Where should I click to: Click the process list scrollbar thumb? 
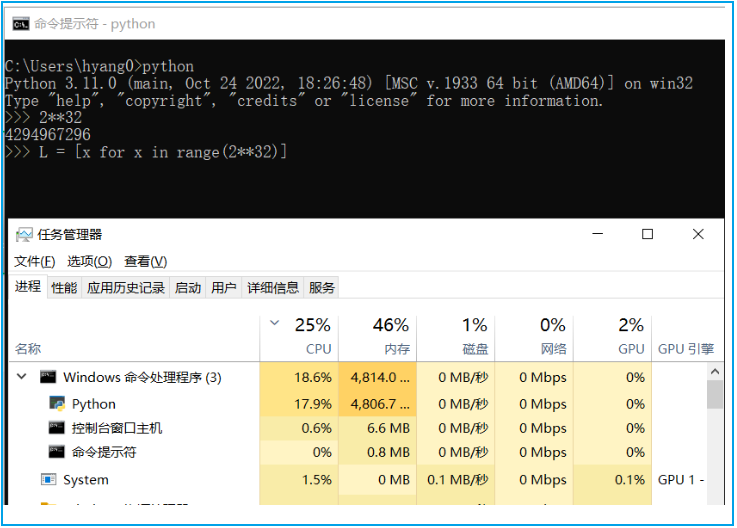point(715,394)
